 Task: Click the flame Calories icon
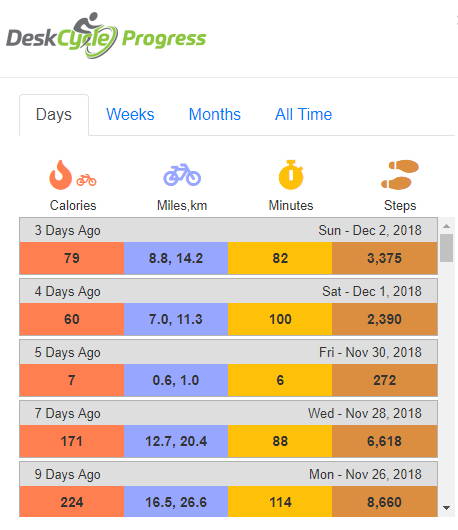click(60, 174)
